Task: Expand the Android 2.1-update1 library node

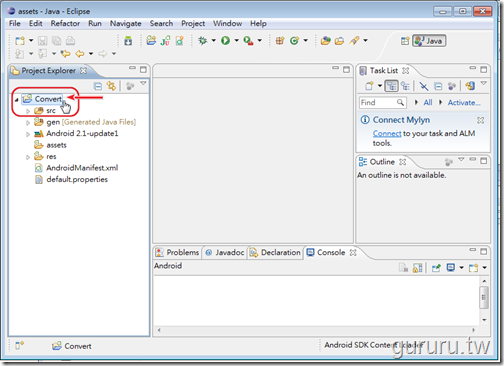Action: point(28,134)
